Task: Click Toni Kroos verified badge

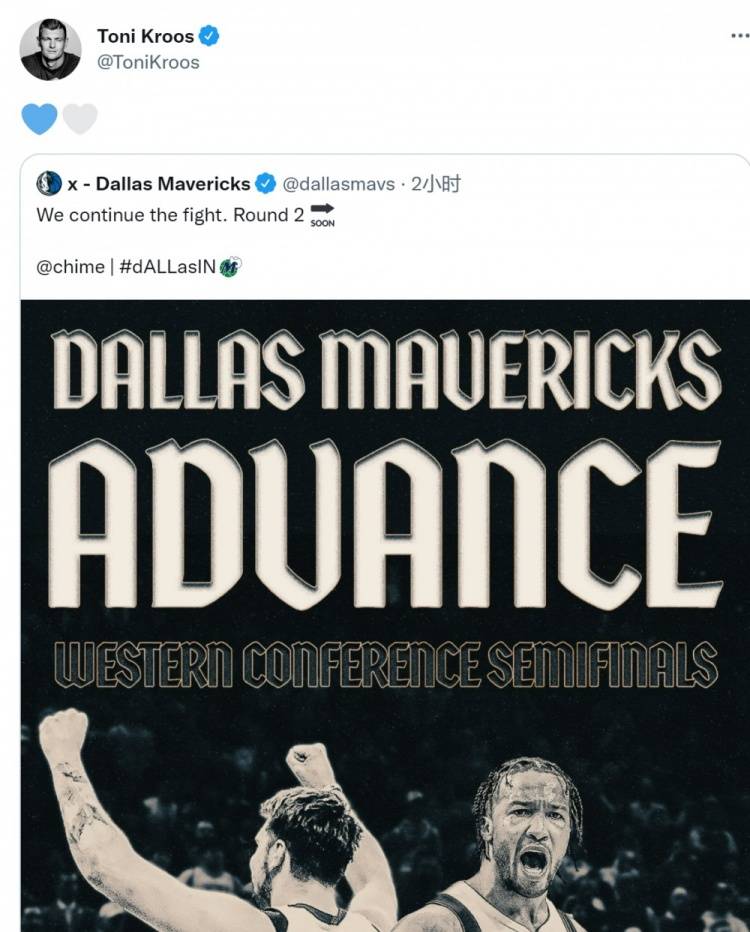Action: pyautogui.click(x=209, y=36)
